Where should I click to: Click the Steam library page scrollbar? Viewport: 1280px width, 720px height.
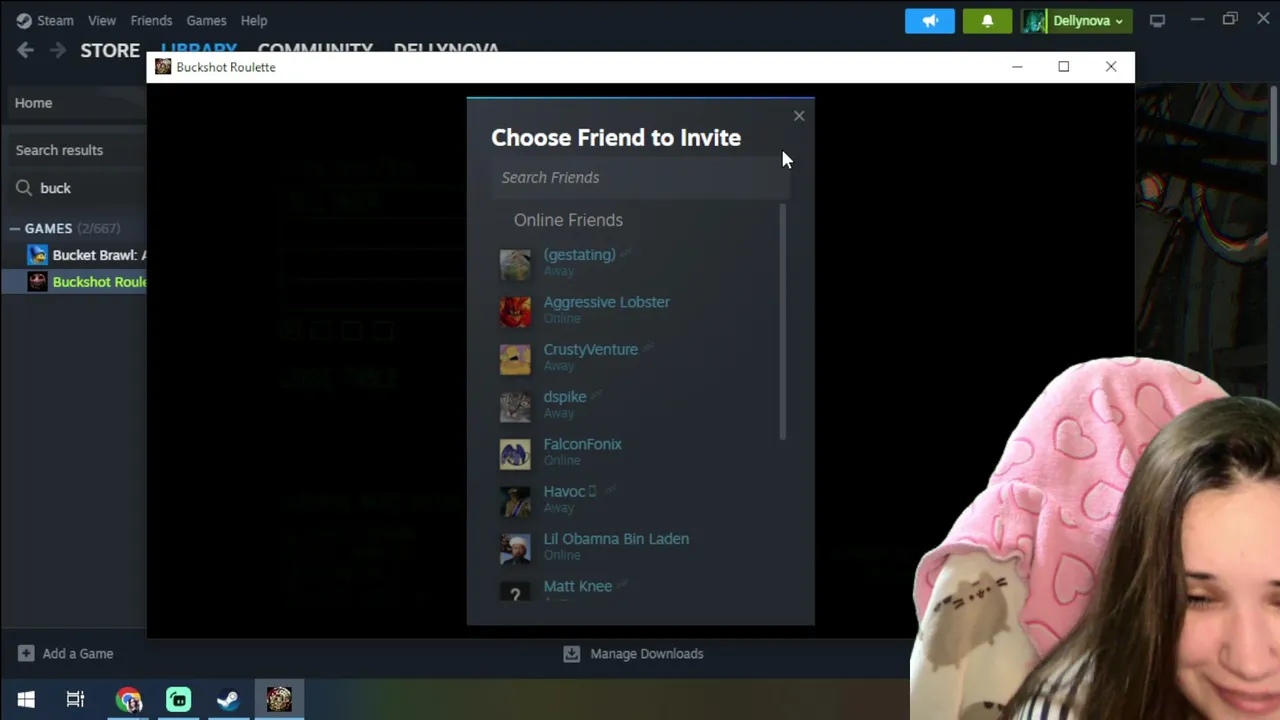pos(1274,125)
